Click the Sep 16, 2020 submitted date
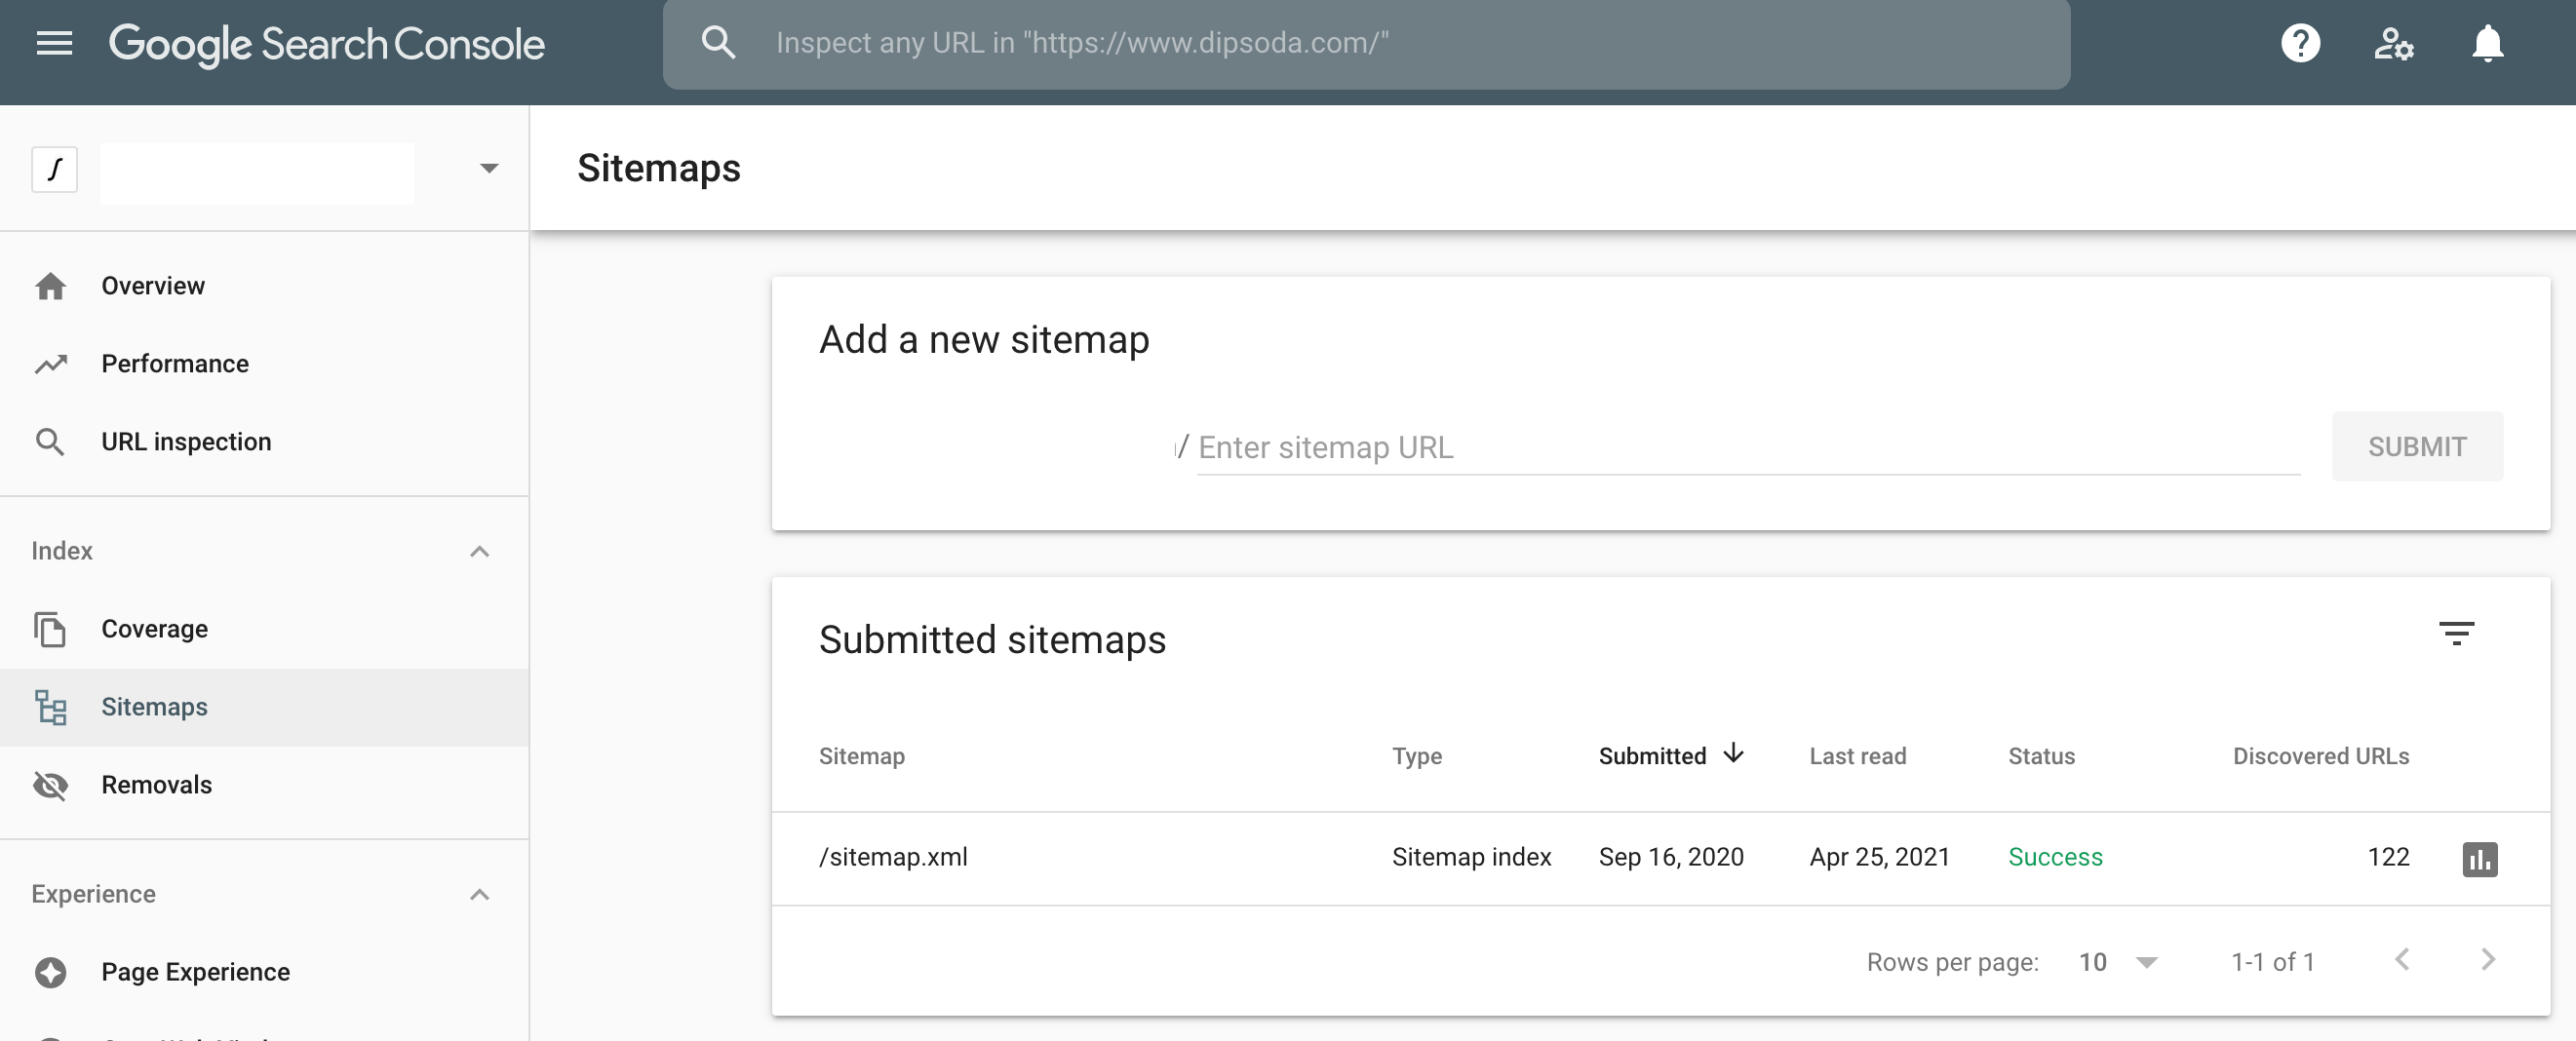Image resolution: width=2576 pixels, height=1041 pixels. click(x=1671, y=857)
